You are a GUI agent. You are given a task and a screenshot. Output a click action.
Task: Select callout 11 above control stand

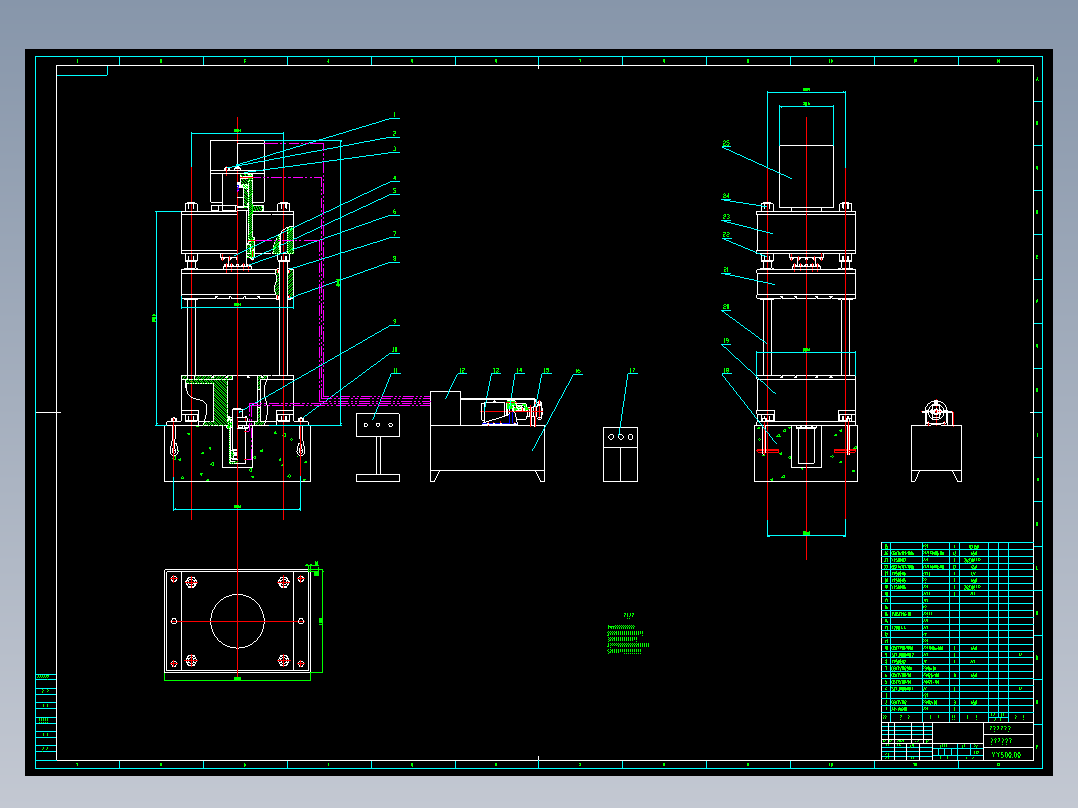coord(395,371)
